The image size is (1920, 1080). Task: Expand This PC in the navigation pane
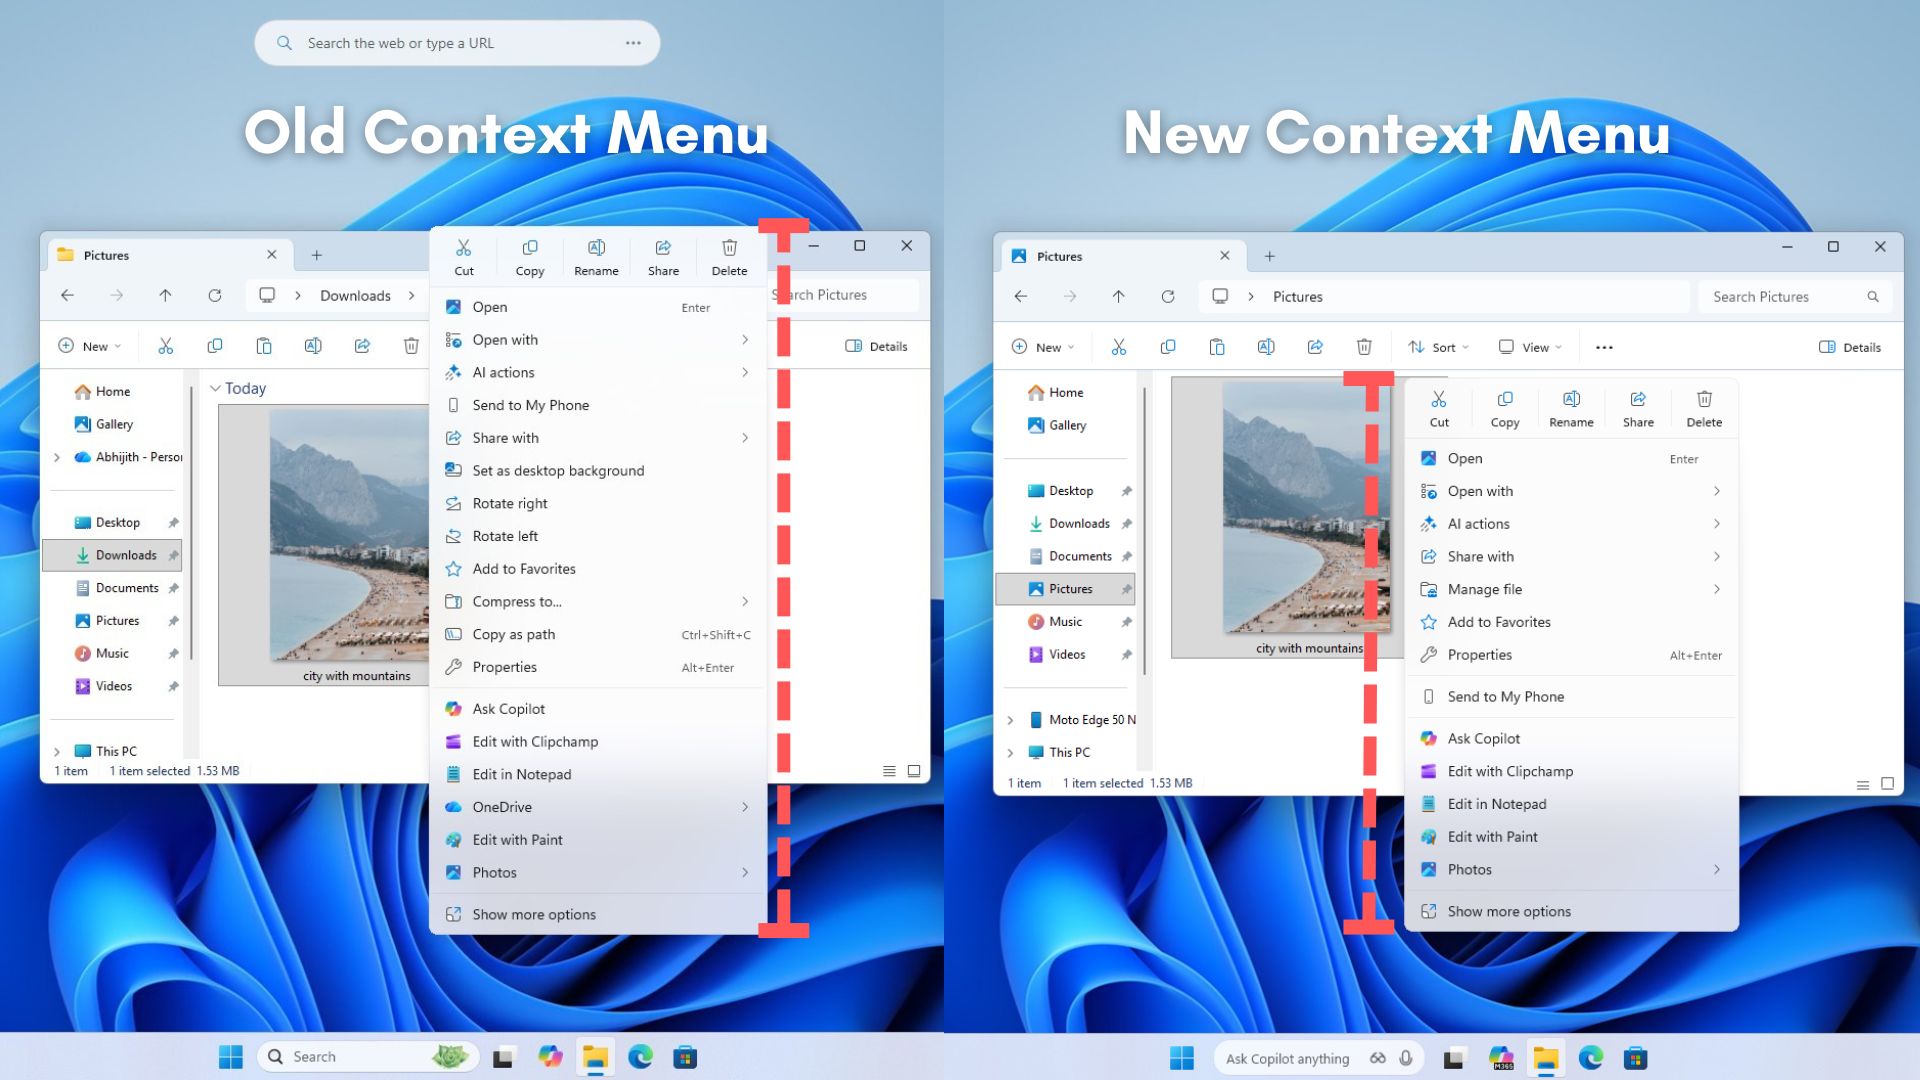point(1010,752)
